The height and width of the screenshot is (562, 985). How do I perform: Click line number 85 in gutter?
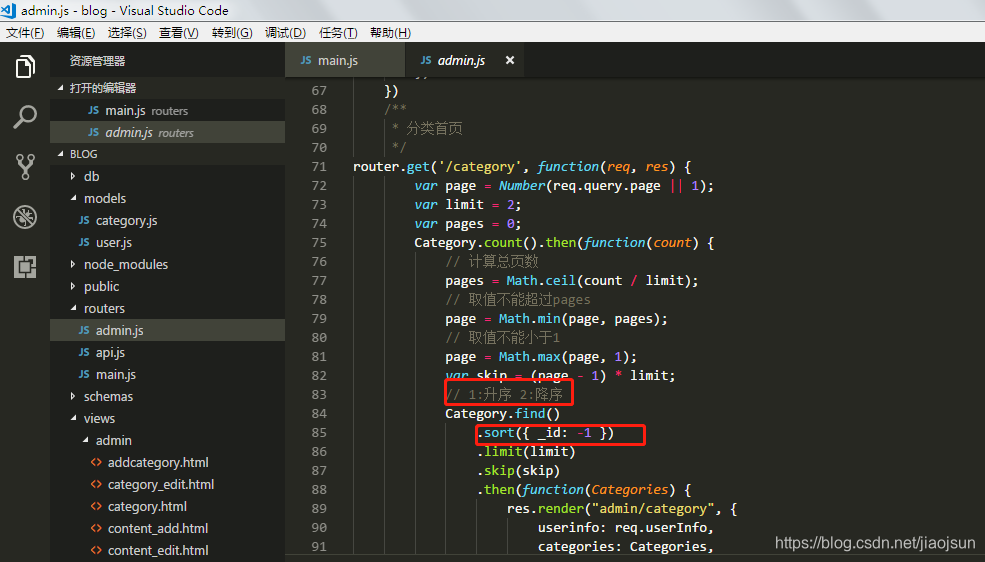(x=319, y=433)
